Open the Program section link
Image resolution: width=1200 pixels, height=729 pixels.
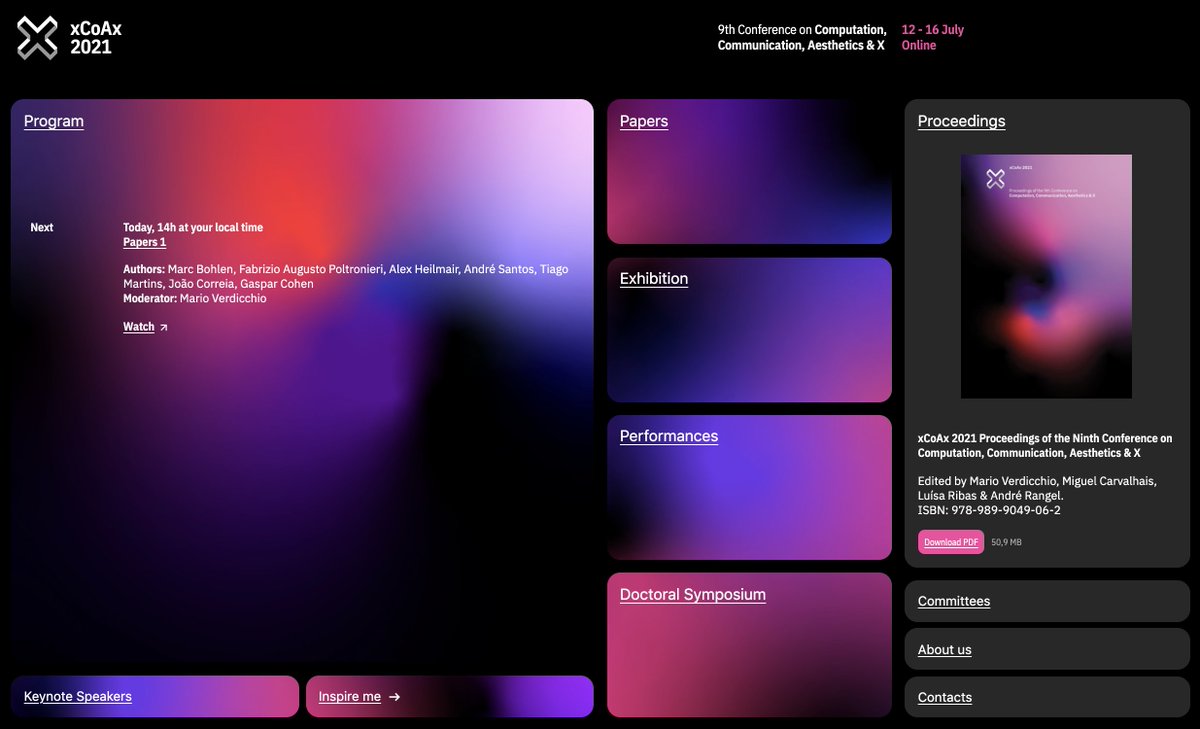coord(54,121)
